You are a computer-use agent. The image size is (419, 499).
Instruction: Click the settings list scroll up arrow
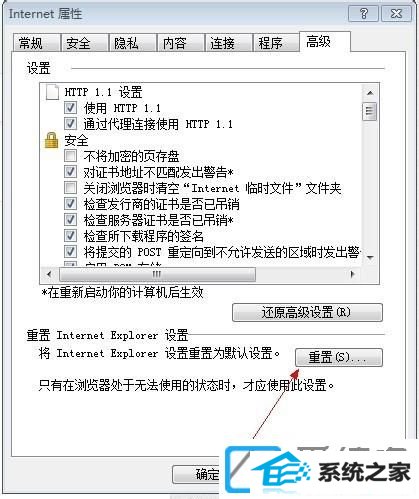pyautogui.click(x=370, y=93)
